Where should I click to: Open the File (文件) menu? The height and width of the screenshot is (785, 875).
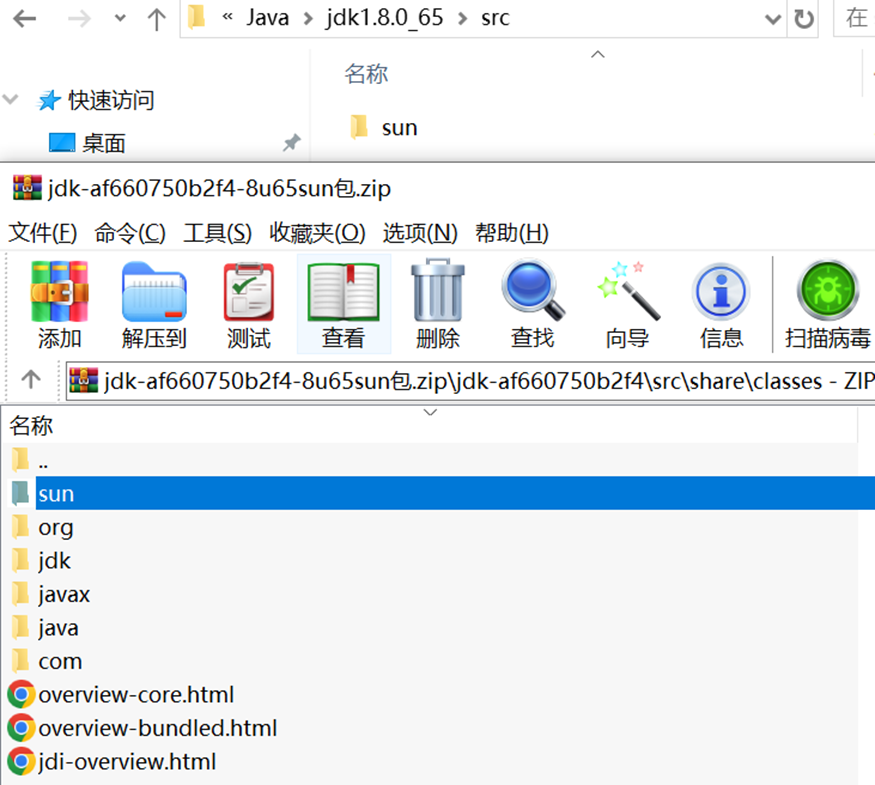click(43, 233)
